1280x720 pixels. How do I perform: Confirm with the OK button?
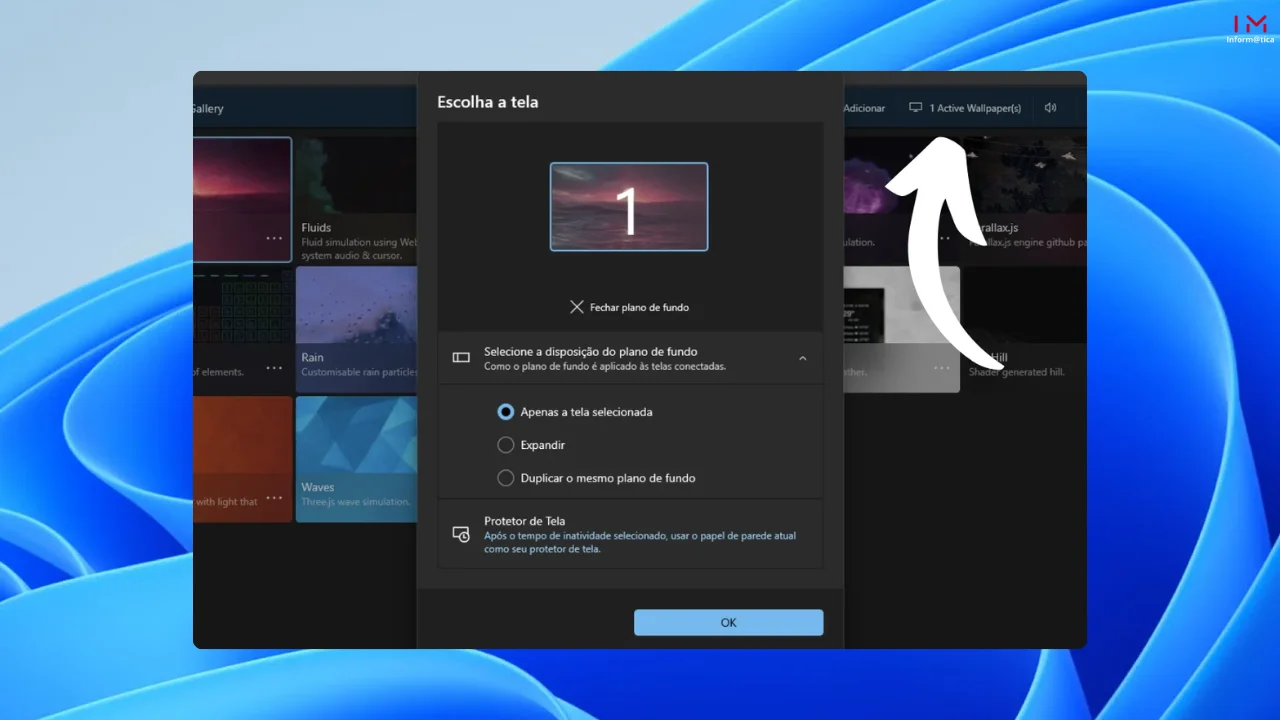tap(728, 622)
